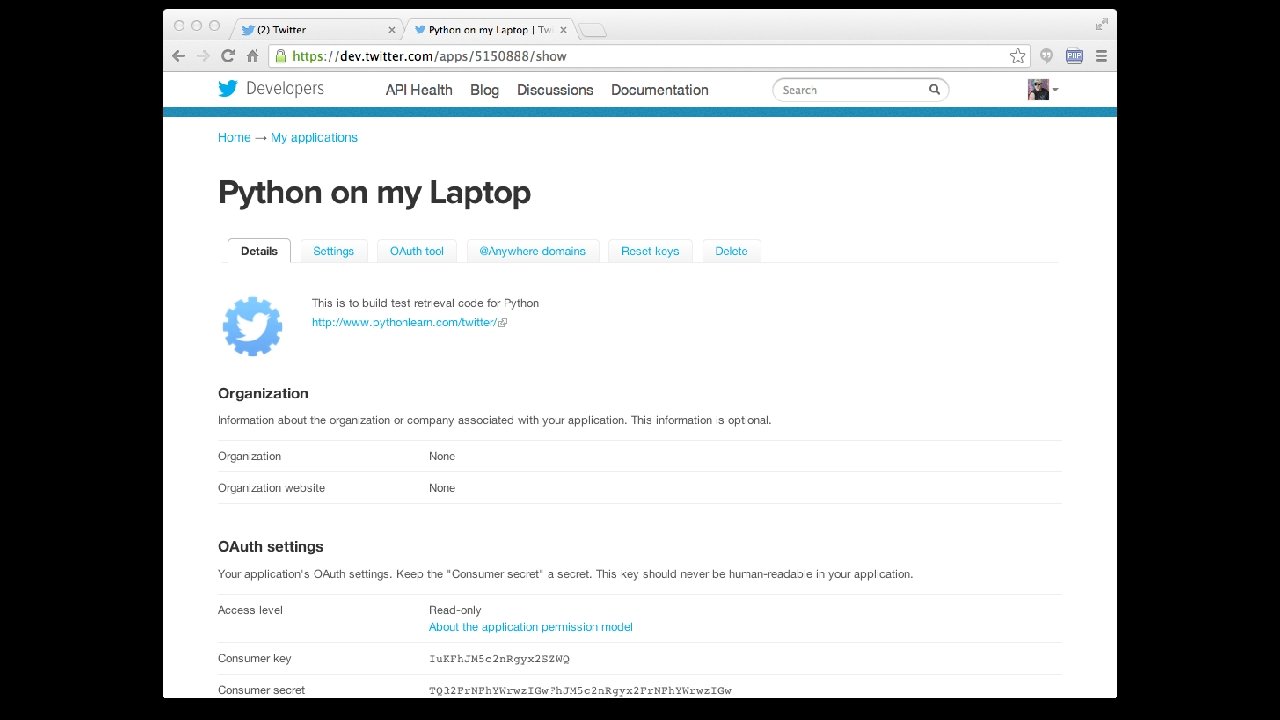Click the Consumer key value text

499,659
